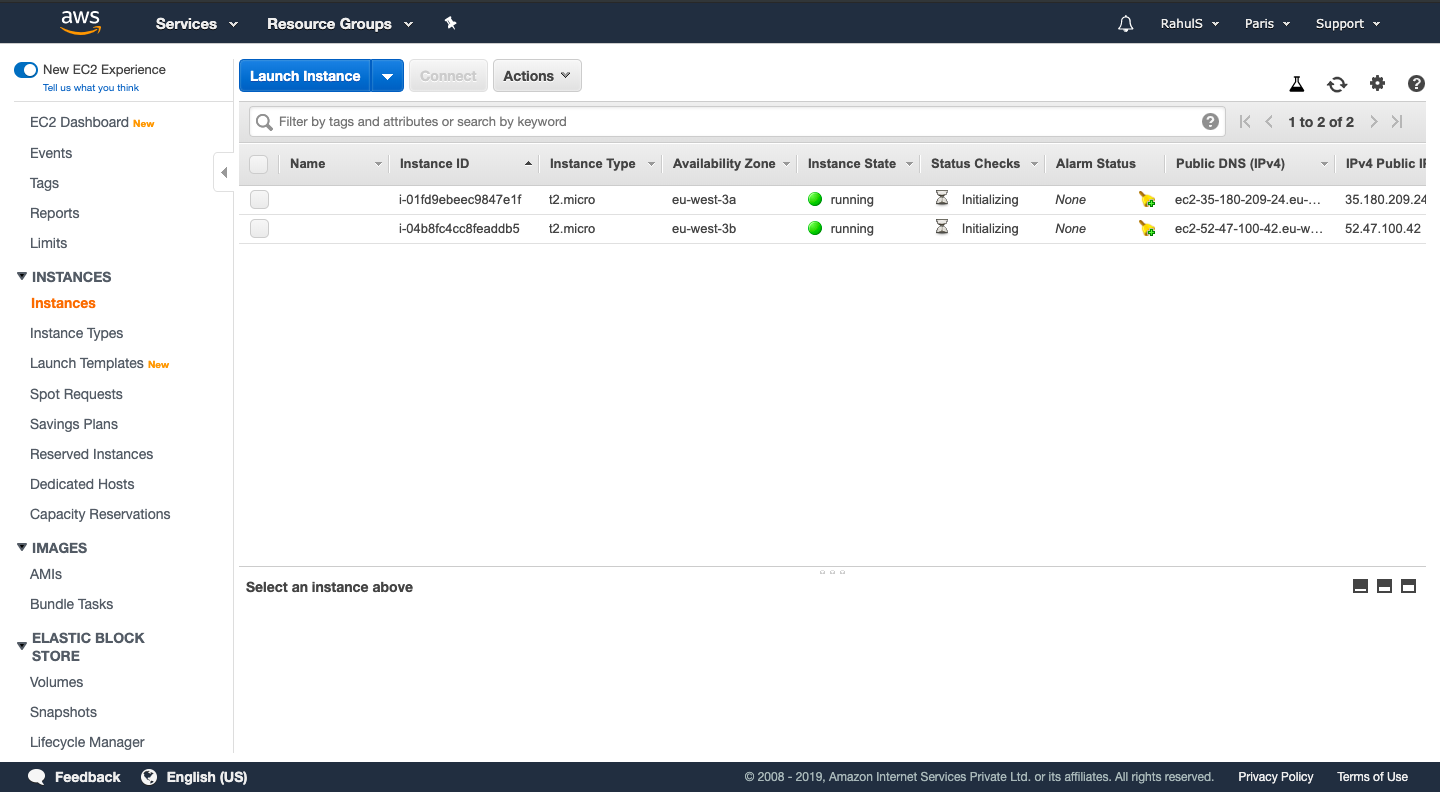Open table settings gear icon

pos(1377,84)
